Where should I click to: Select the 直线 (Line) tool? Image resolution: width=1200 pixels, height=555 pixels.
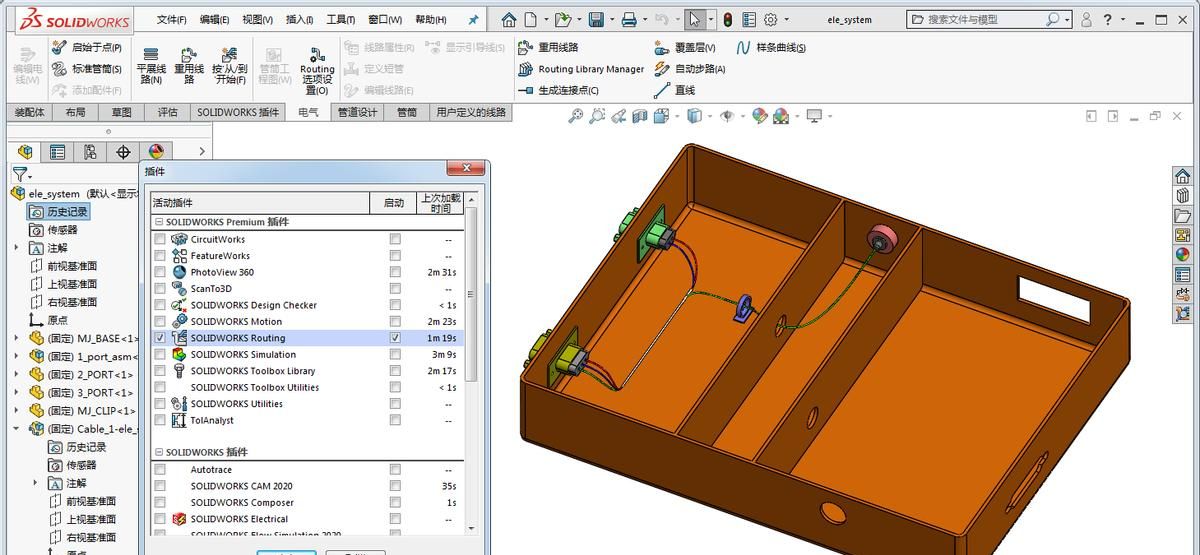click(x=675, y=90)
